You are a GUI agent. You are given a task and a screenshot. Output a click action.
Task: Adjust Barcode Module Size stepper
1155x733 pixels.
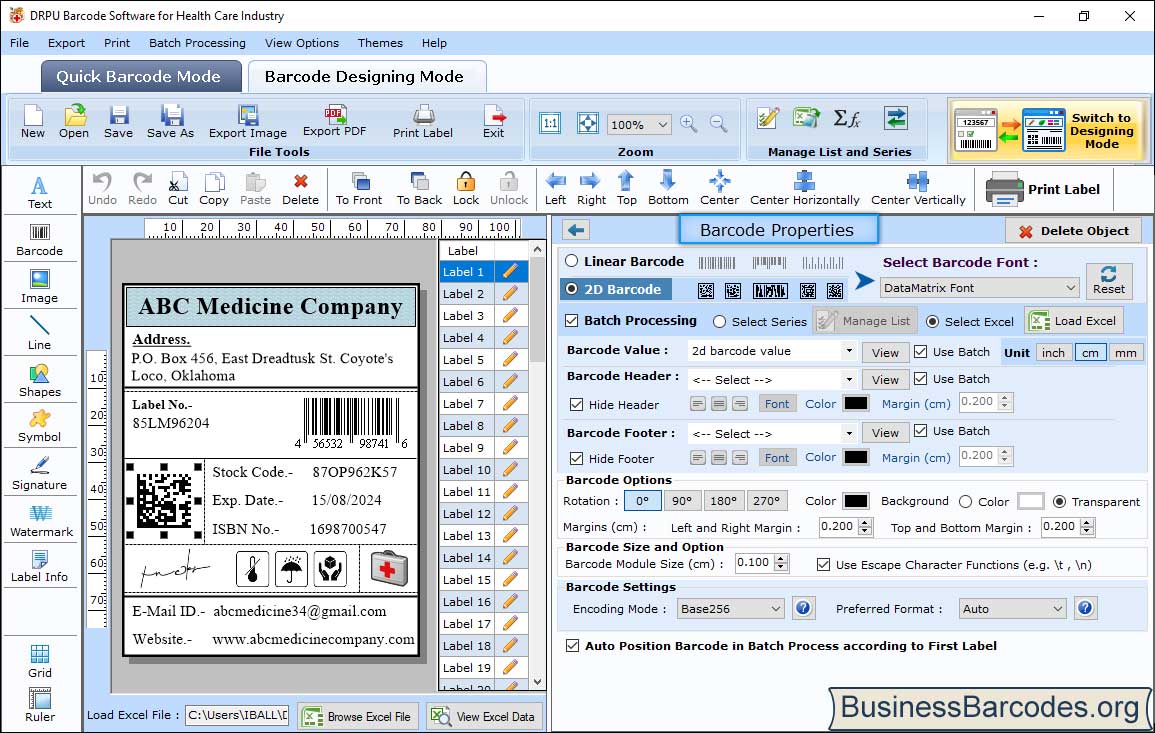pos(781,564)
